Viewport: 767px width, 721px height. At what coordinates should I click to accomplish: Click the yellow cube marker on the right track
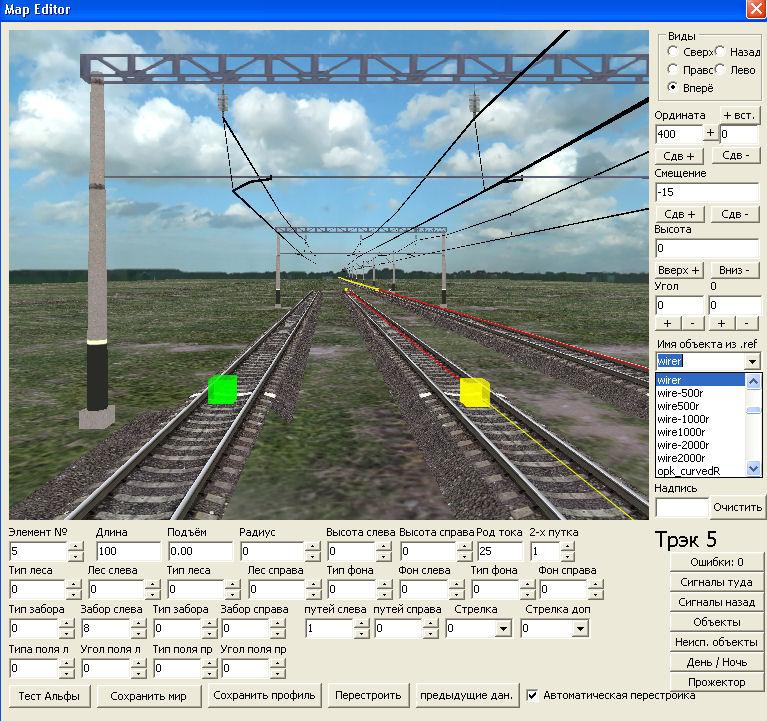[x=474, y=392]
